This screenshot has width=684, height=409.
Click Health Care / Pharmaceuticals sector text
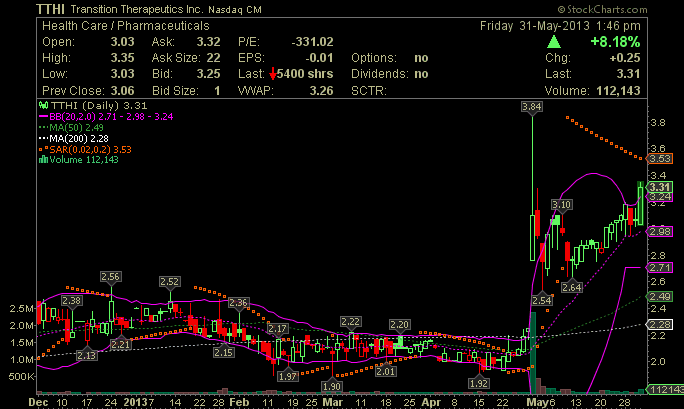click(x=126, y=26)
